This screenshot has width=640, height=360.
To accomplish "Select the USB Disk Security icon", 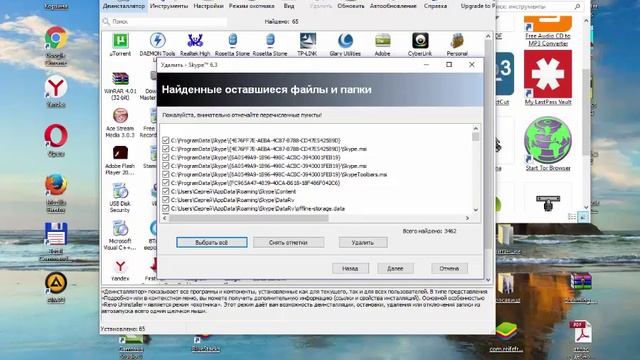I will [120, 198].
